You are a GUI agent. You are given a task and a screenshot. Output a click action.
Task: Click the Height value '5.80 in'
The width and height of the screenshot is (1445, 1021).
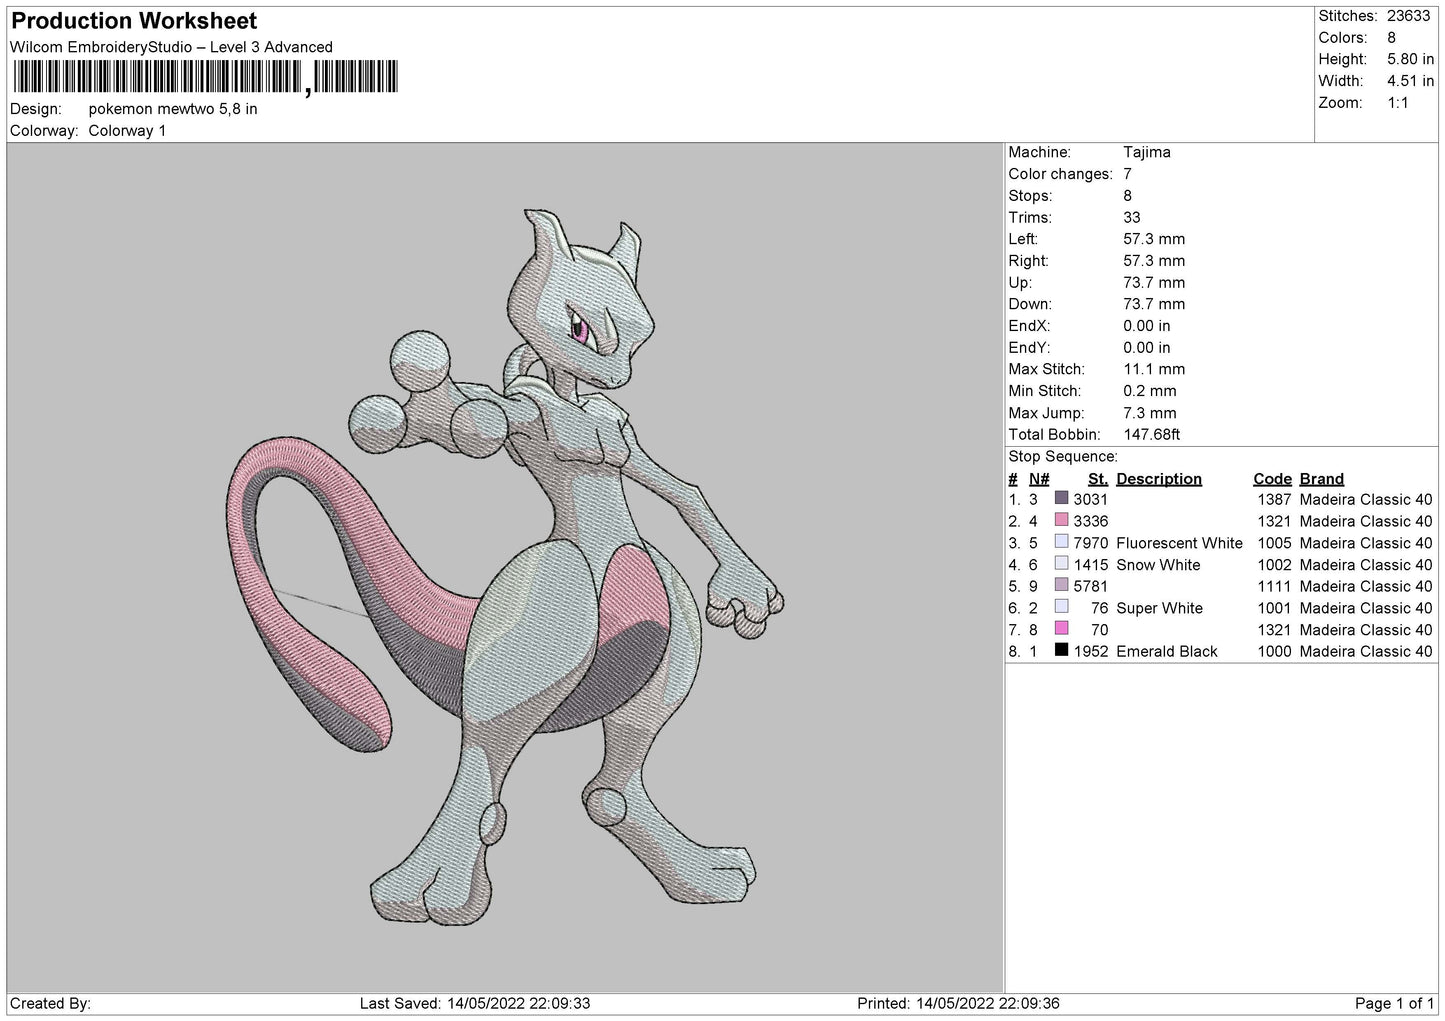point(1410,60)
